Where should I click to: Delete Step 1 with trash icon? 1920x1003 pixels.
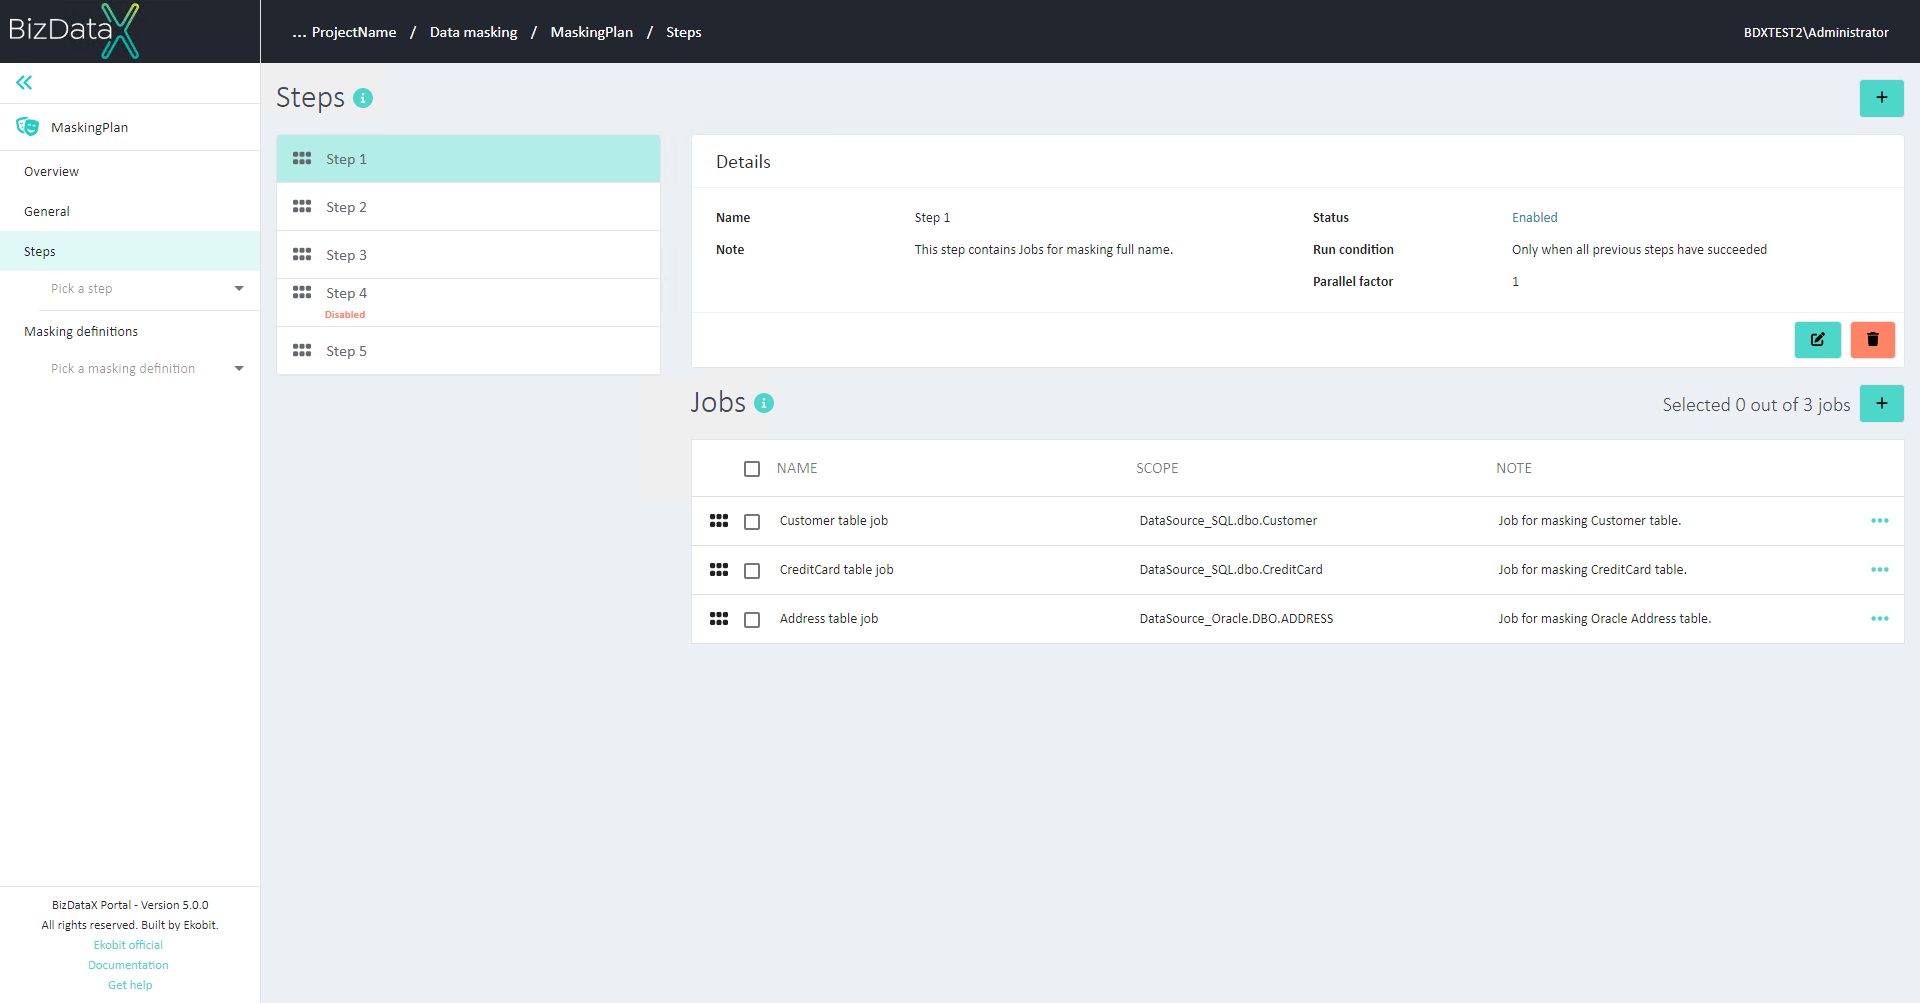[x=1872, y=339]
